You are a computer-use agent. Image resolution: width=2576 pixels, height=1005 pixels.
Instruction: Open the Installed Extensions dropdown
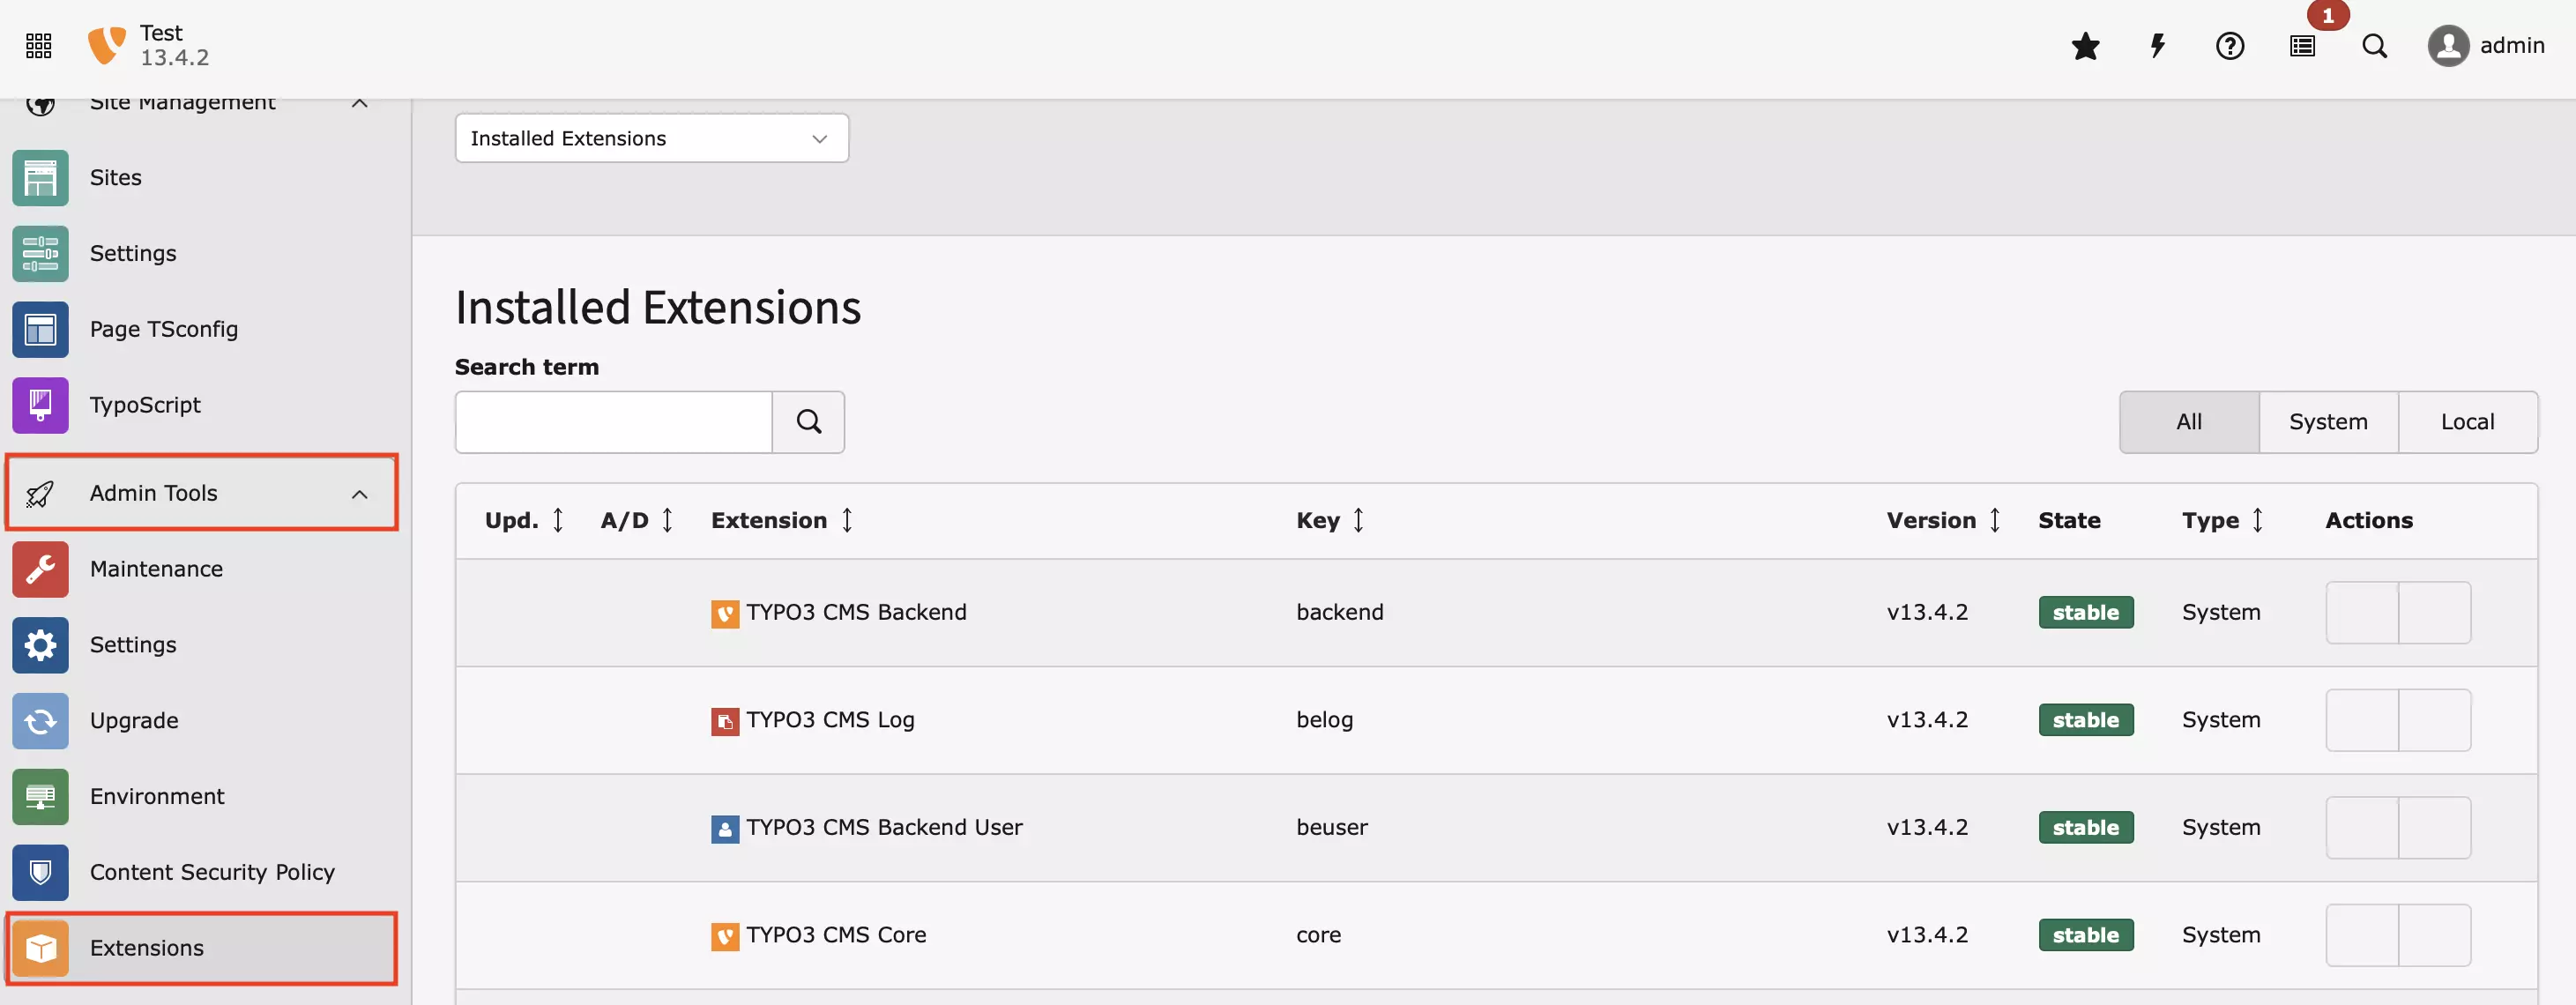651,137
